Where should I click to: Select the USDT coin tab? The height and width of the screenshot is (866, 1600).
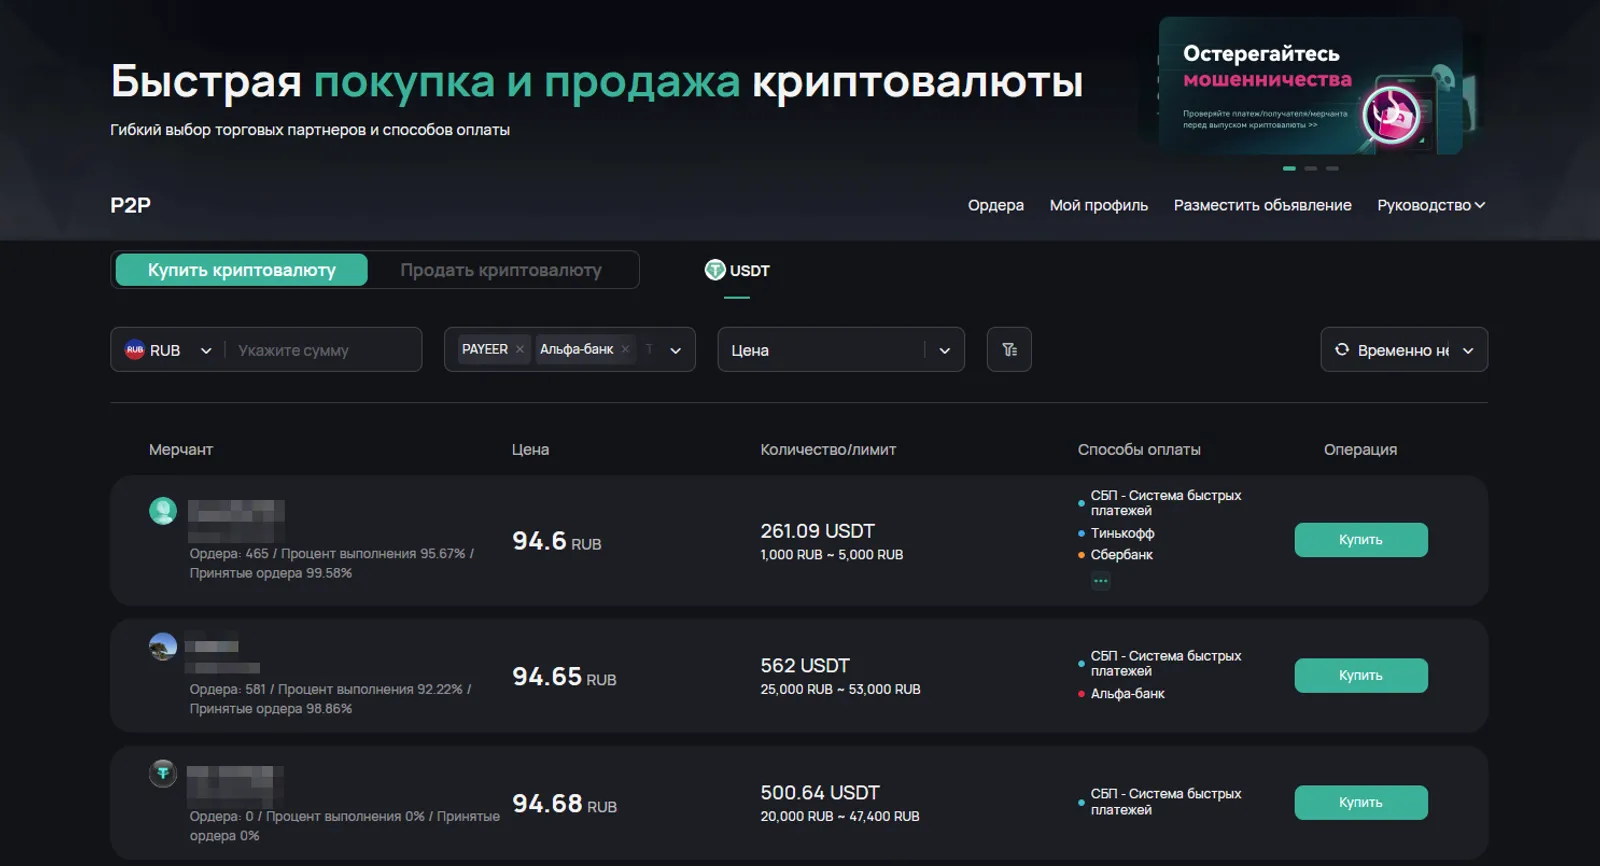pos(737,271)
